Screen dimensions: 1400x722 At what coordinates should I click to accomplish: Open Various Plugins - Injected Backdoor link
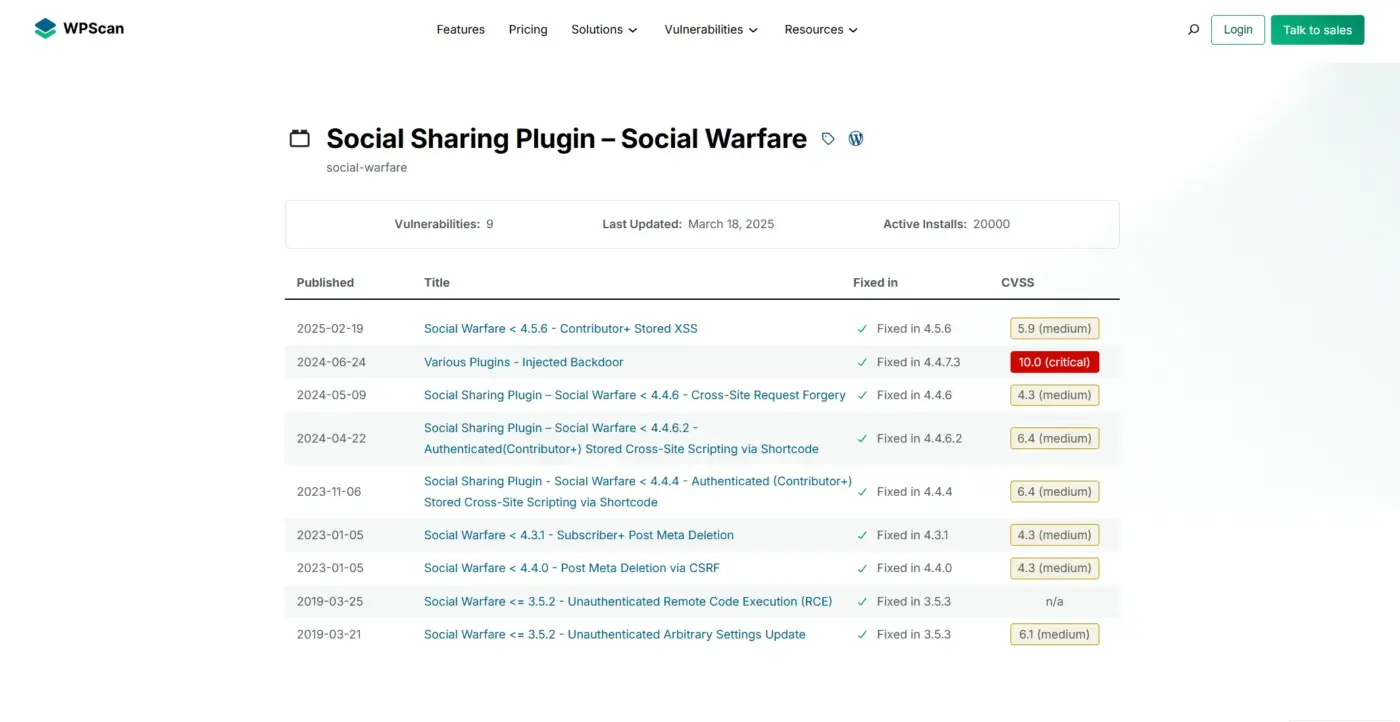[x=524, y=362]
